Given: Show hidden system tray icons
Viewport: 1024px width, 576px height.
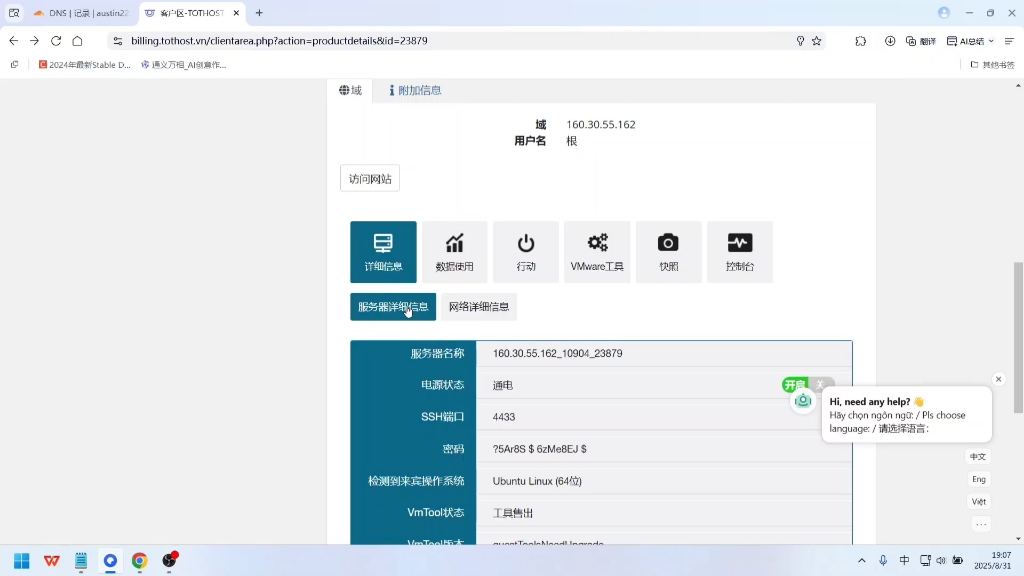Looking at the screenshot, I should [861, 560].
